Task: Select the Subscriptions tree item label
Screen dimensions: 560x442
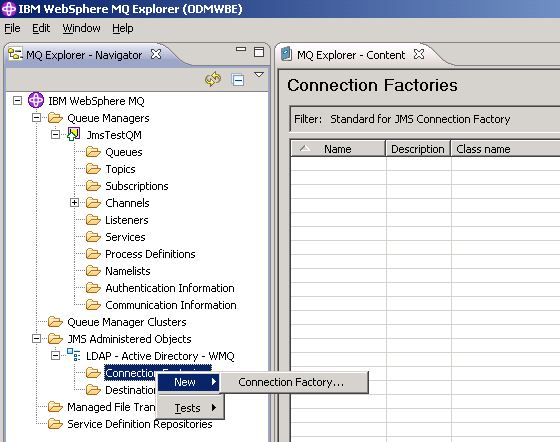Action: (x=137, y=186)
